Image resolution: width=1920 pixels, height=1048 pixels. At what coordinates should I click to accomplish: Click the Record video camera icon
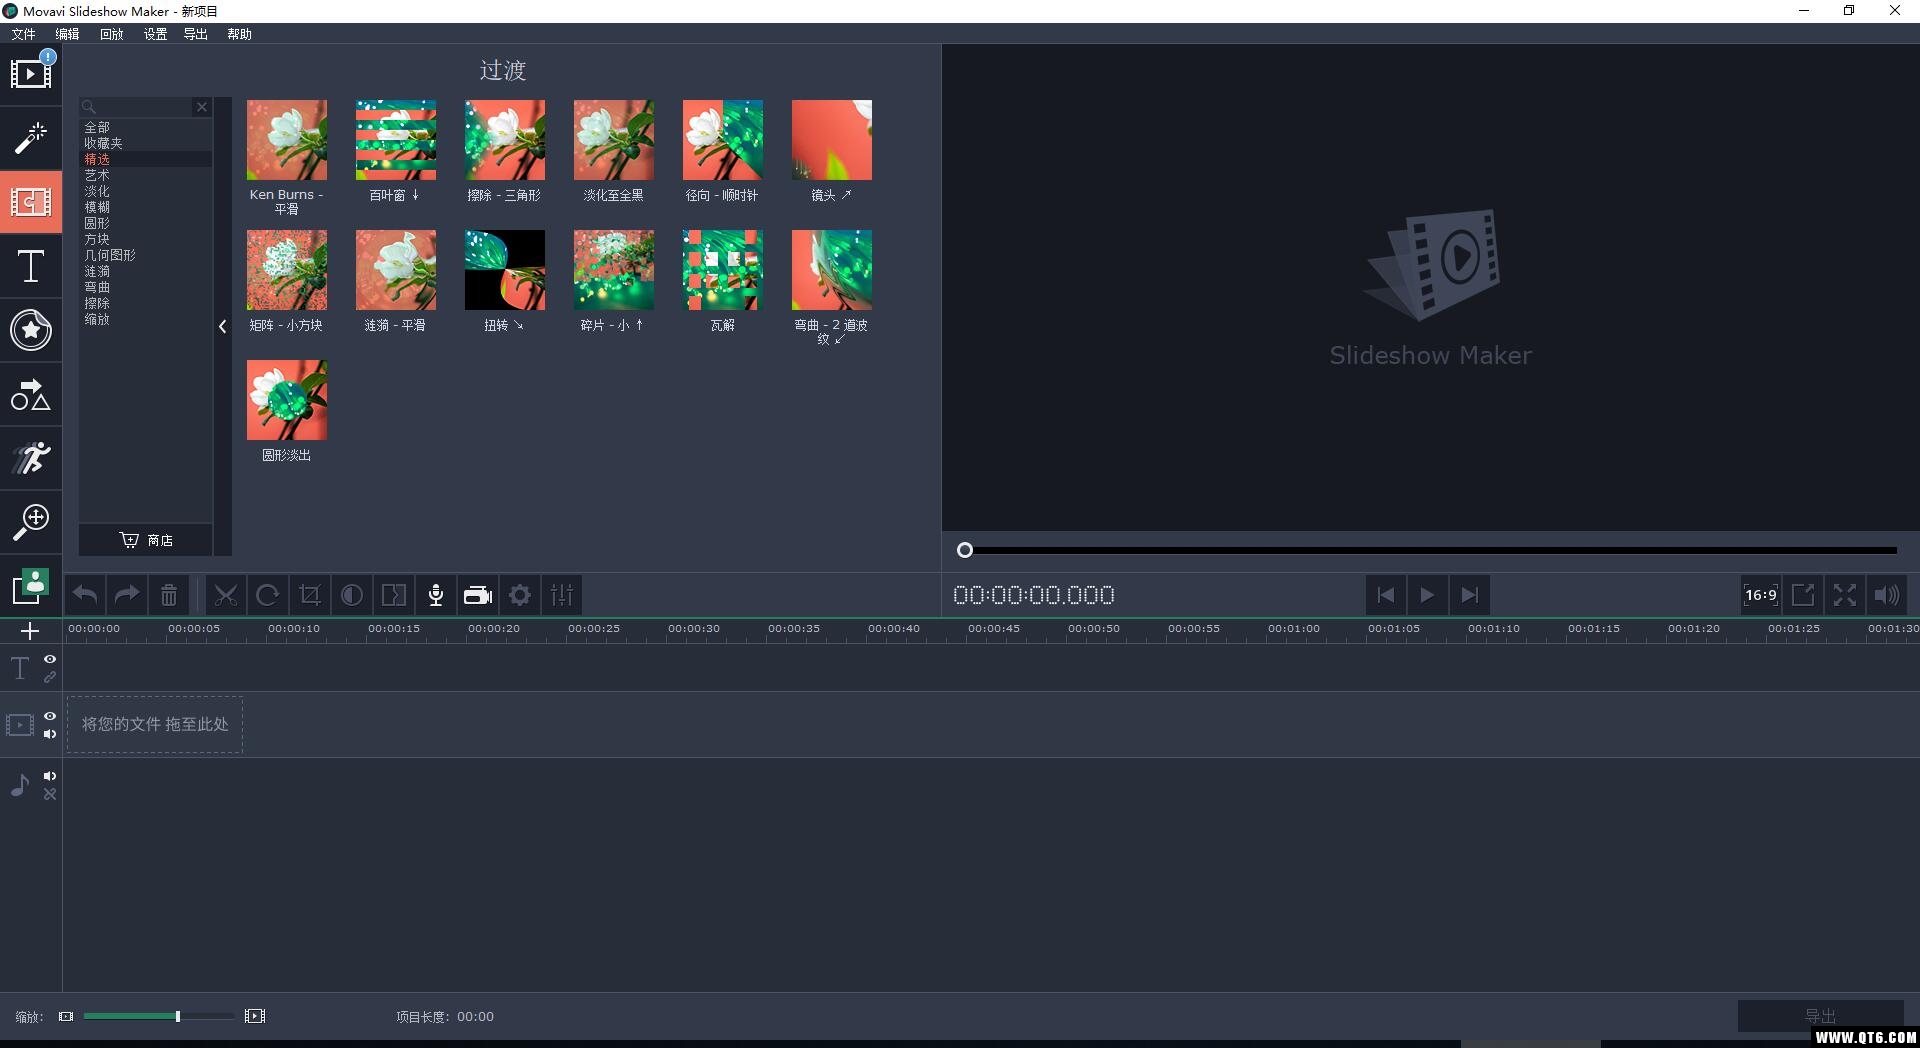[x=478, y=595]
